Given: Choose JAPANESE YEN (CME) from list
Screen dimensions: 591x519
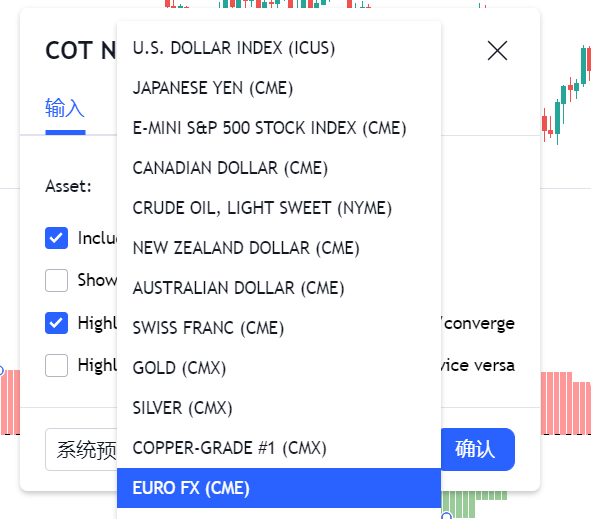Looking at the screenshot, I should pyautogui.click(x=279, y=88).
